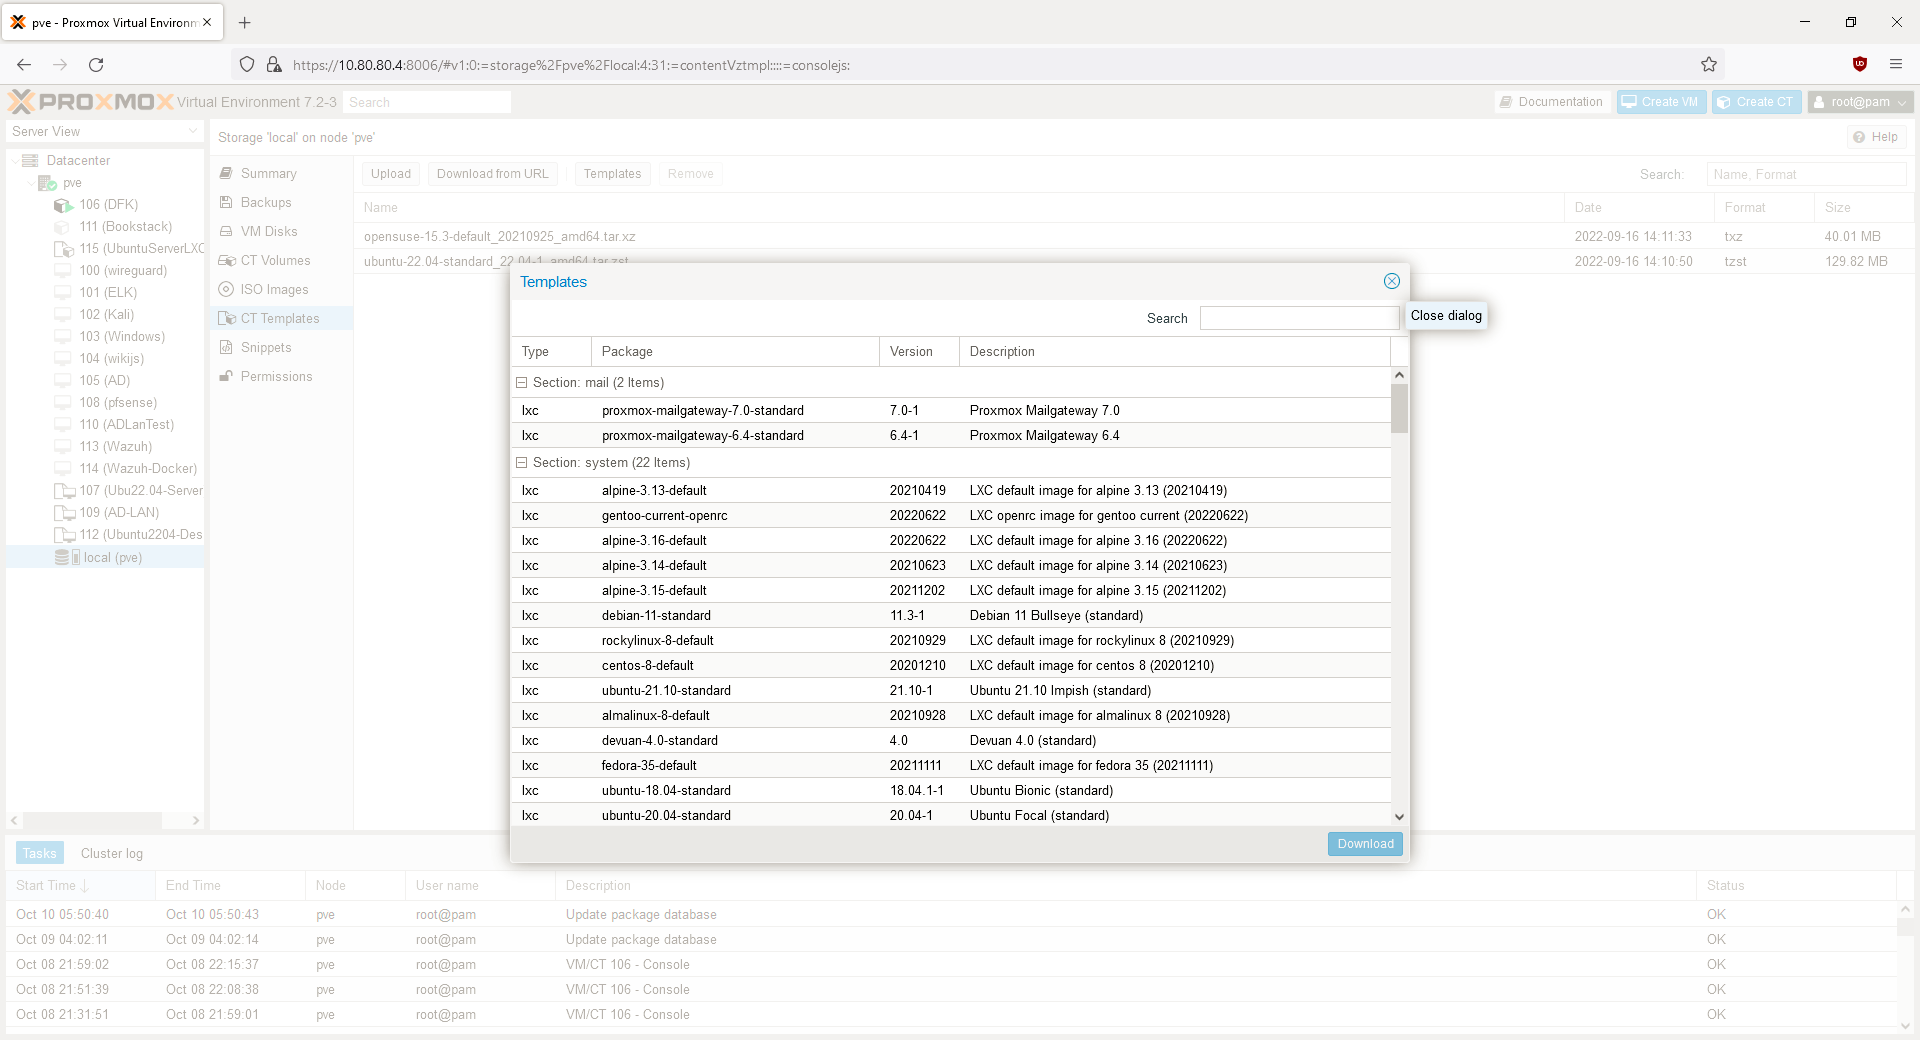Screen dimensions: 1920x1040
Task: Collapse the Section: mail group
Action: 522,382
